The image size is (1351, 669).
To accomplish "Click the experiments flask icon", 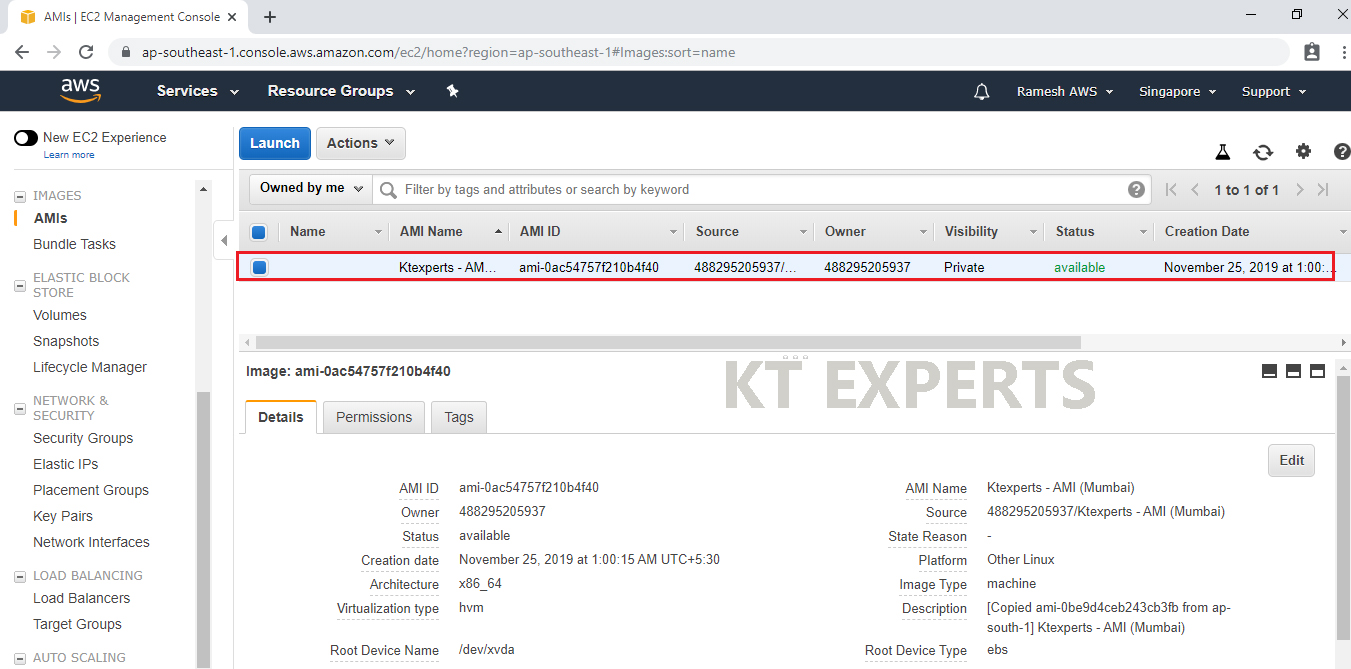I will click(1222, 152).
